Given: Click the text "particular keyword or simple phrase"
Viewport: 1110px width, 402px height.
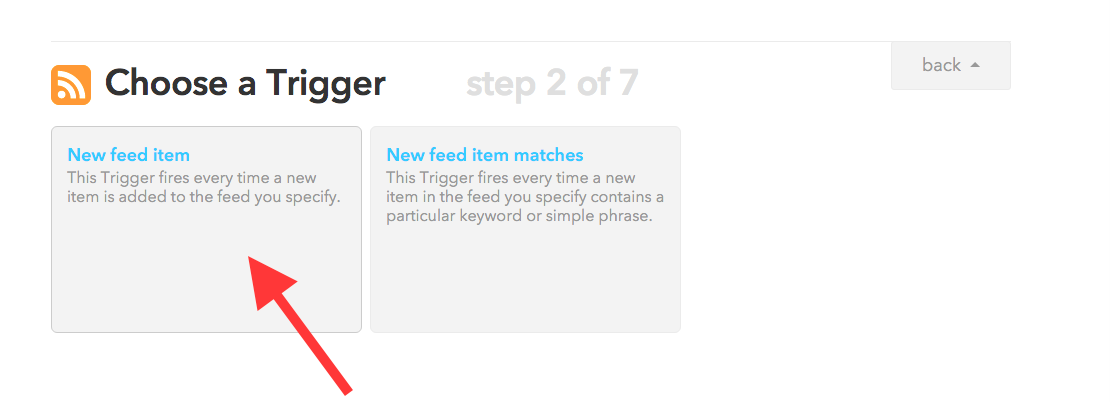Looking at the screenshot, I should pyautogui.click(x=519, y=216).
